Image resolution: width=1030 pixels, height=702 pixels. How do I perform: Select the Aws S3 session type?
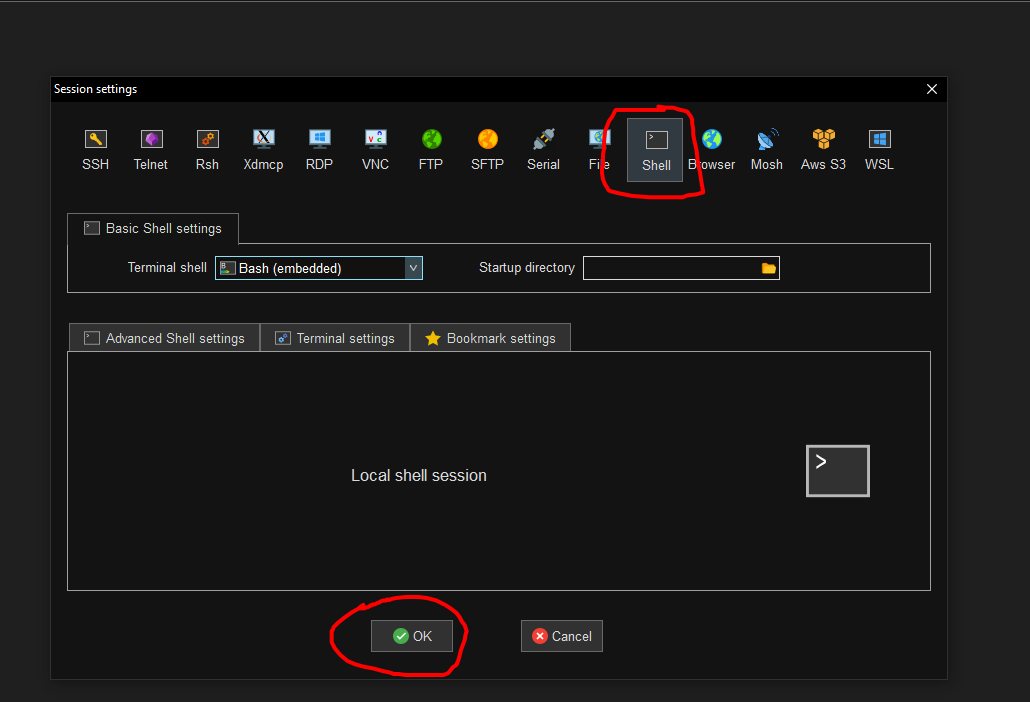[823, 149]
